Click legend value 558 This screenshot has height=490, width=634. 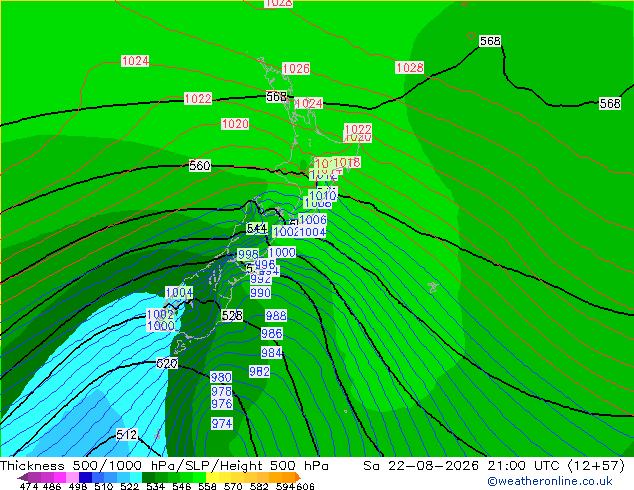click(207, 486)
